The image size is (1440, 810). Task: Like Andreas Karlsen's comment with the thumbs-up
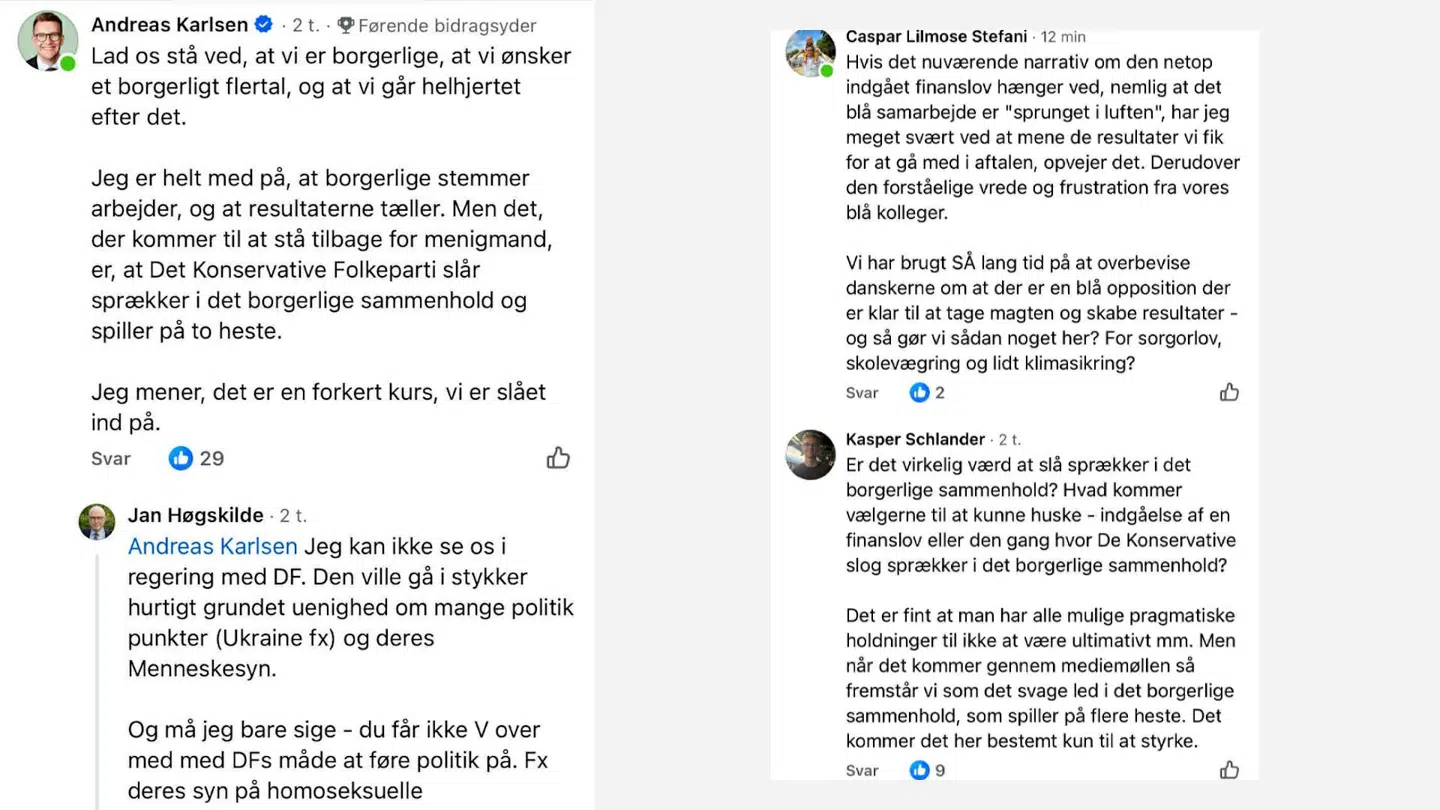click(x=558, y=457)
